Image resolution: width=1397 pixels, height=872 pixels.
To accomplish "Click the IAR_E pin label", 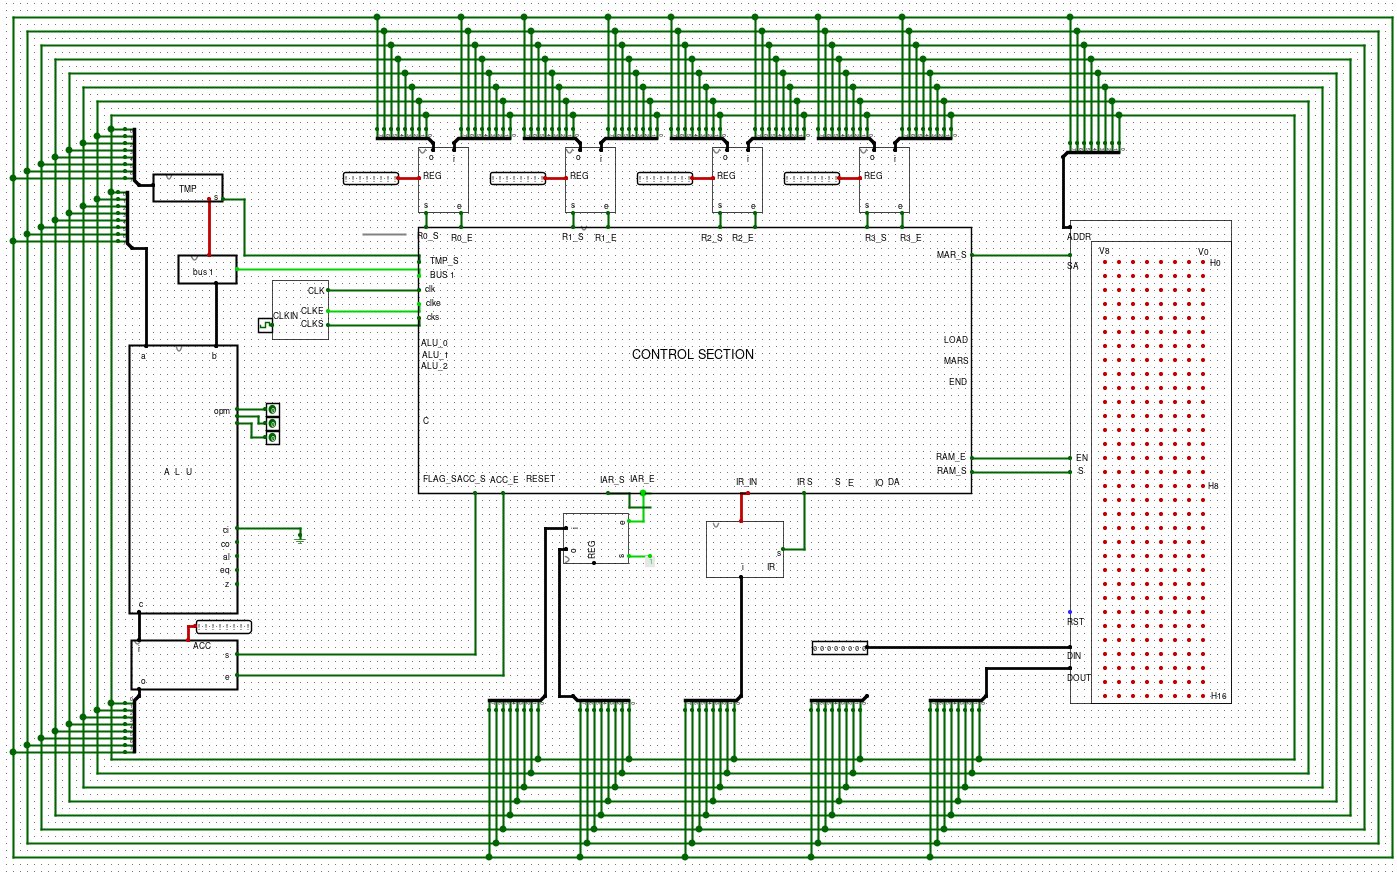I will 642,479.
